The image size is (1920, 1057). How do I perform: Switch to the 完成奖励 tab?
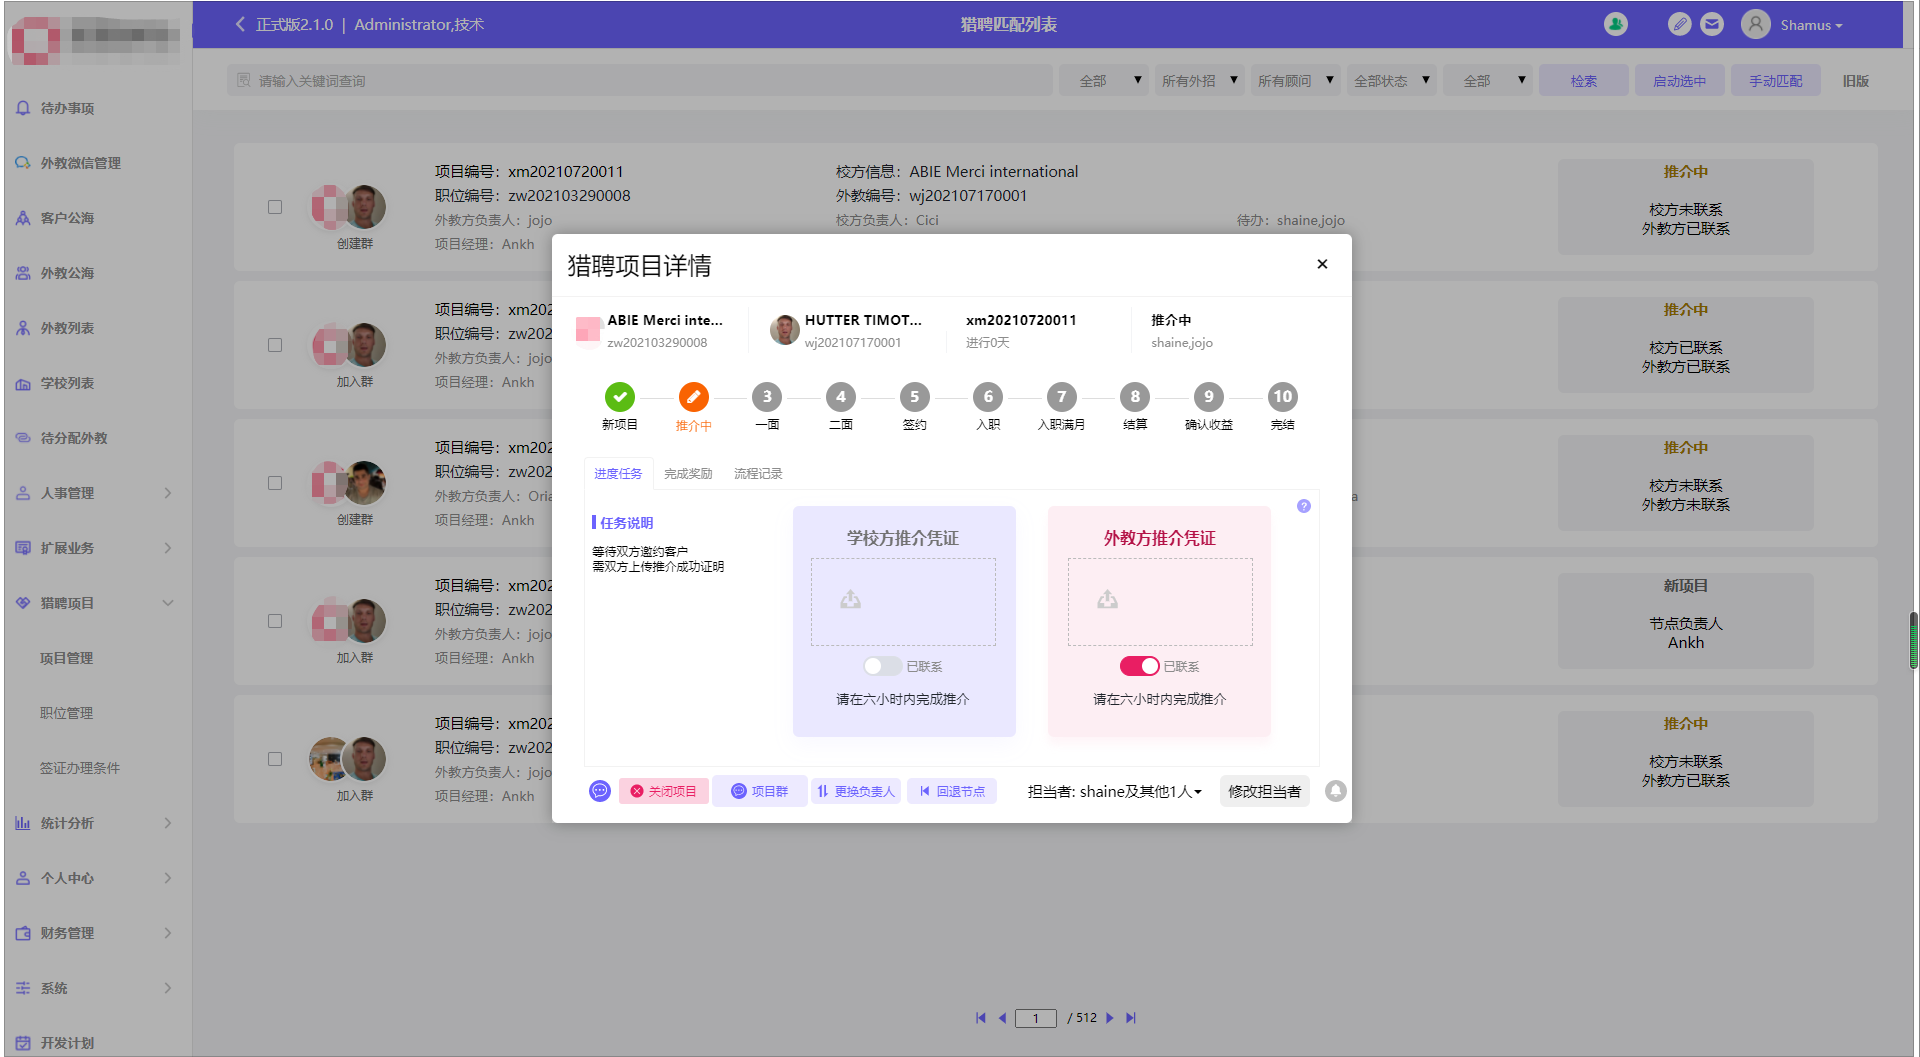(x=688, y=473)
